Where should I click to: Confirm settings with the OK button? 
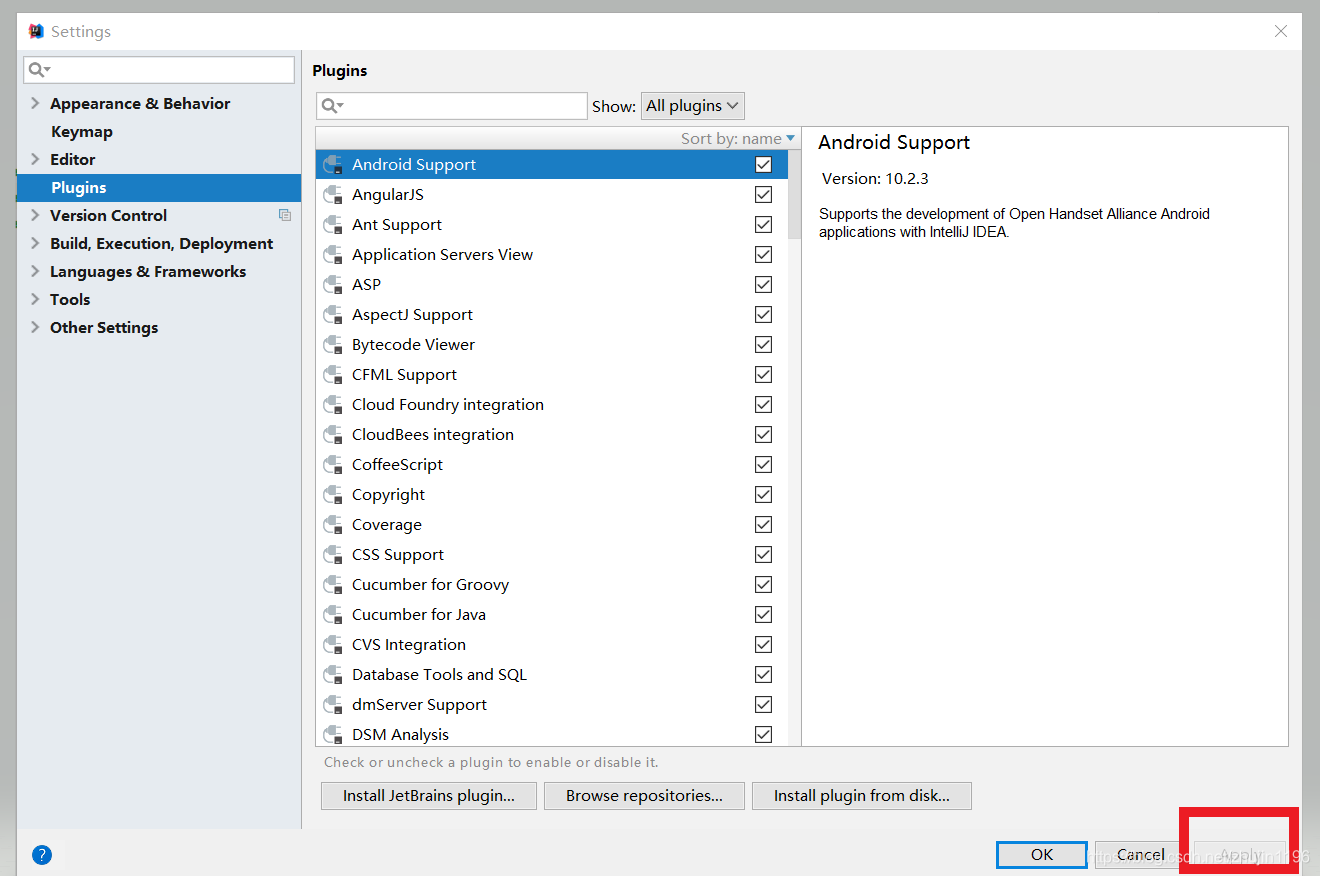(1042, 855)
